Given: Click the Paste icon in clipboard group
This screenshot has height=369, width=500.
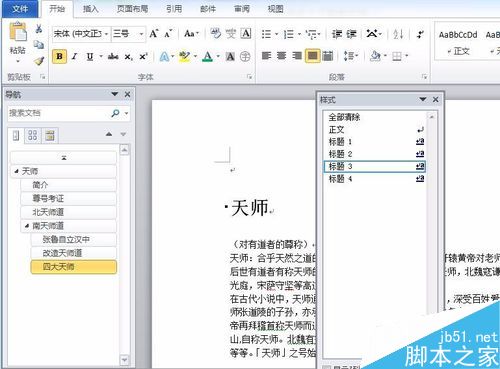Looking at the screenshot, I should point(18,32).
